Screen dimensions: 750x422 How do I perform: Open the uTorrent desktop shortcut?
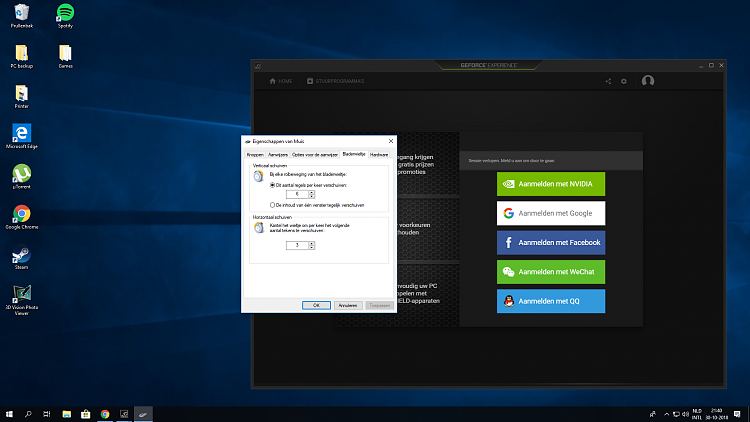(22, 177)
